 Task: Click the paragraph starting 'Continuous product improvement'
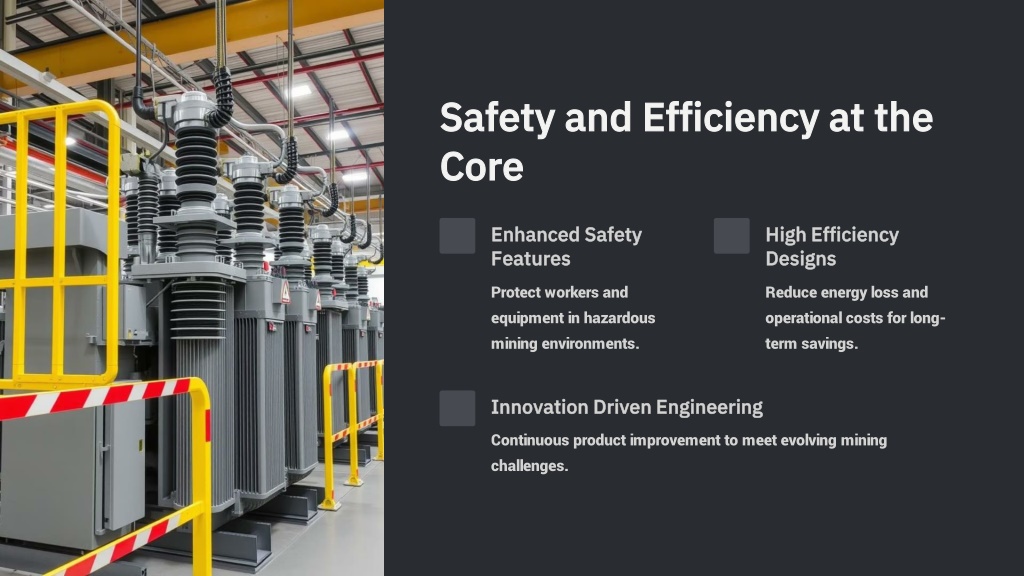689,453
